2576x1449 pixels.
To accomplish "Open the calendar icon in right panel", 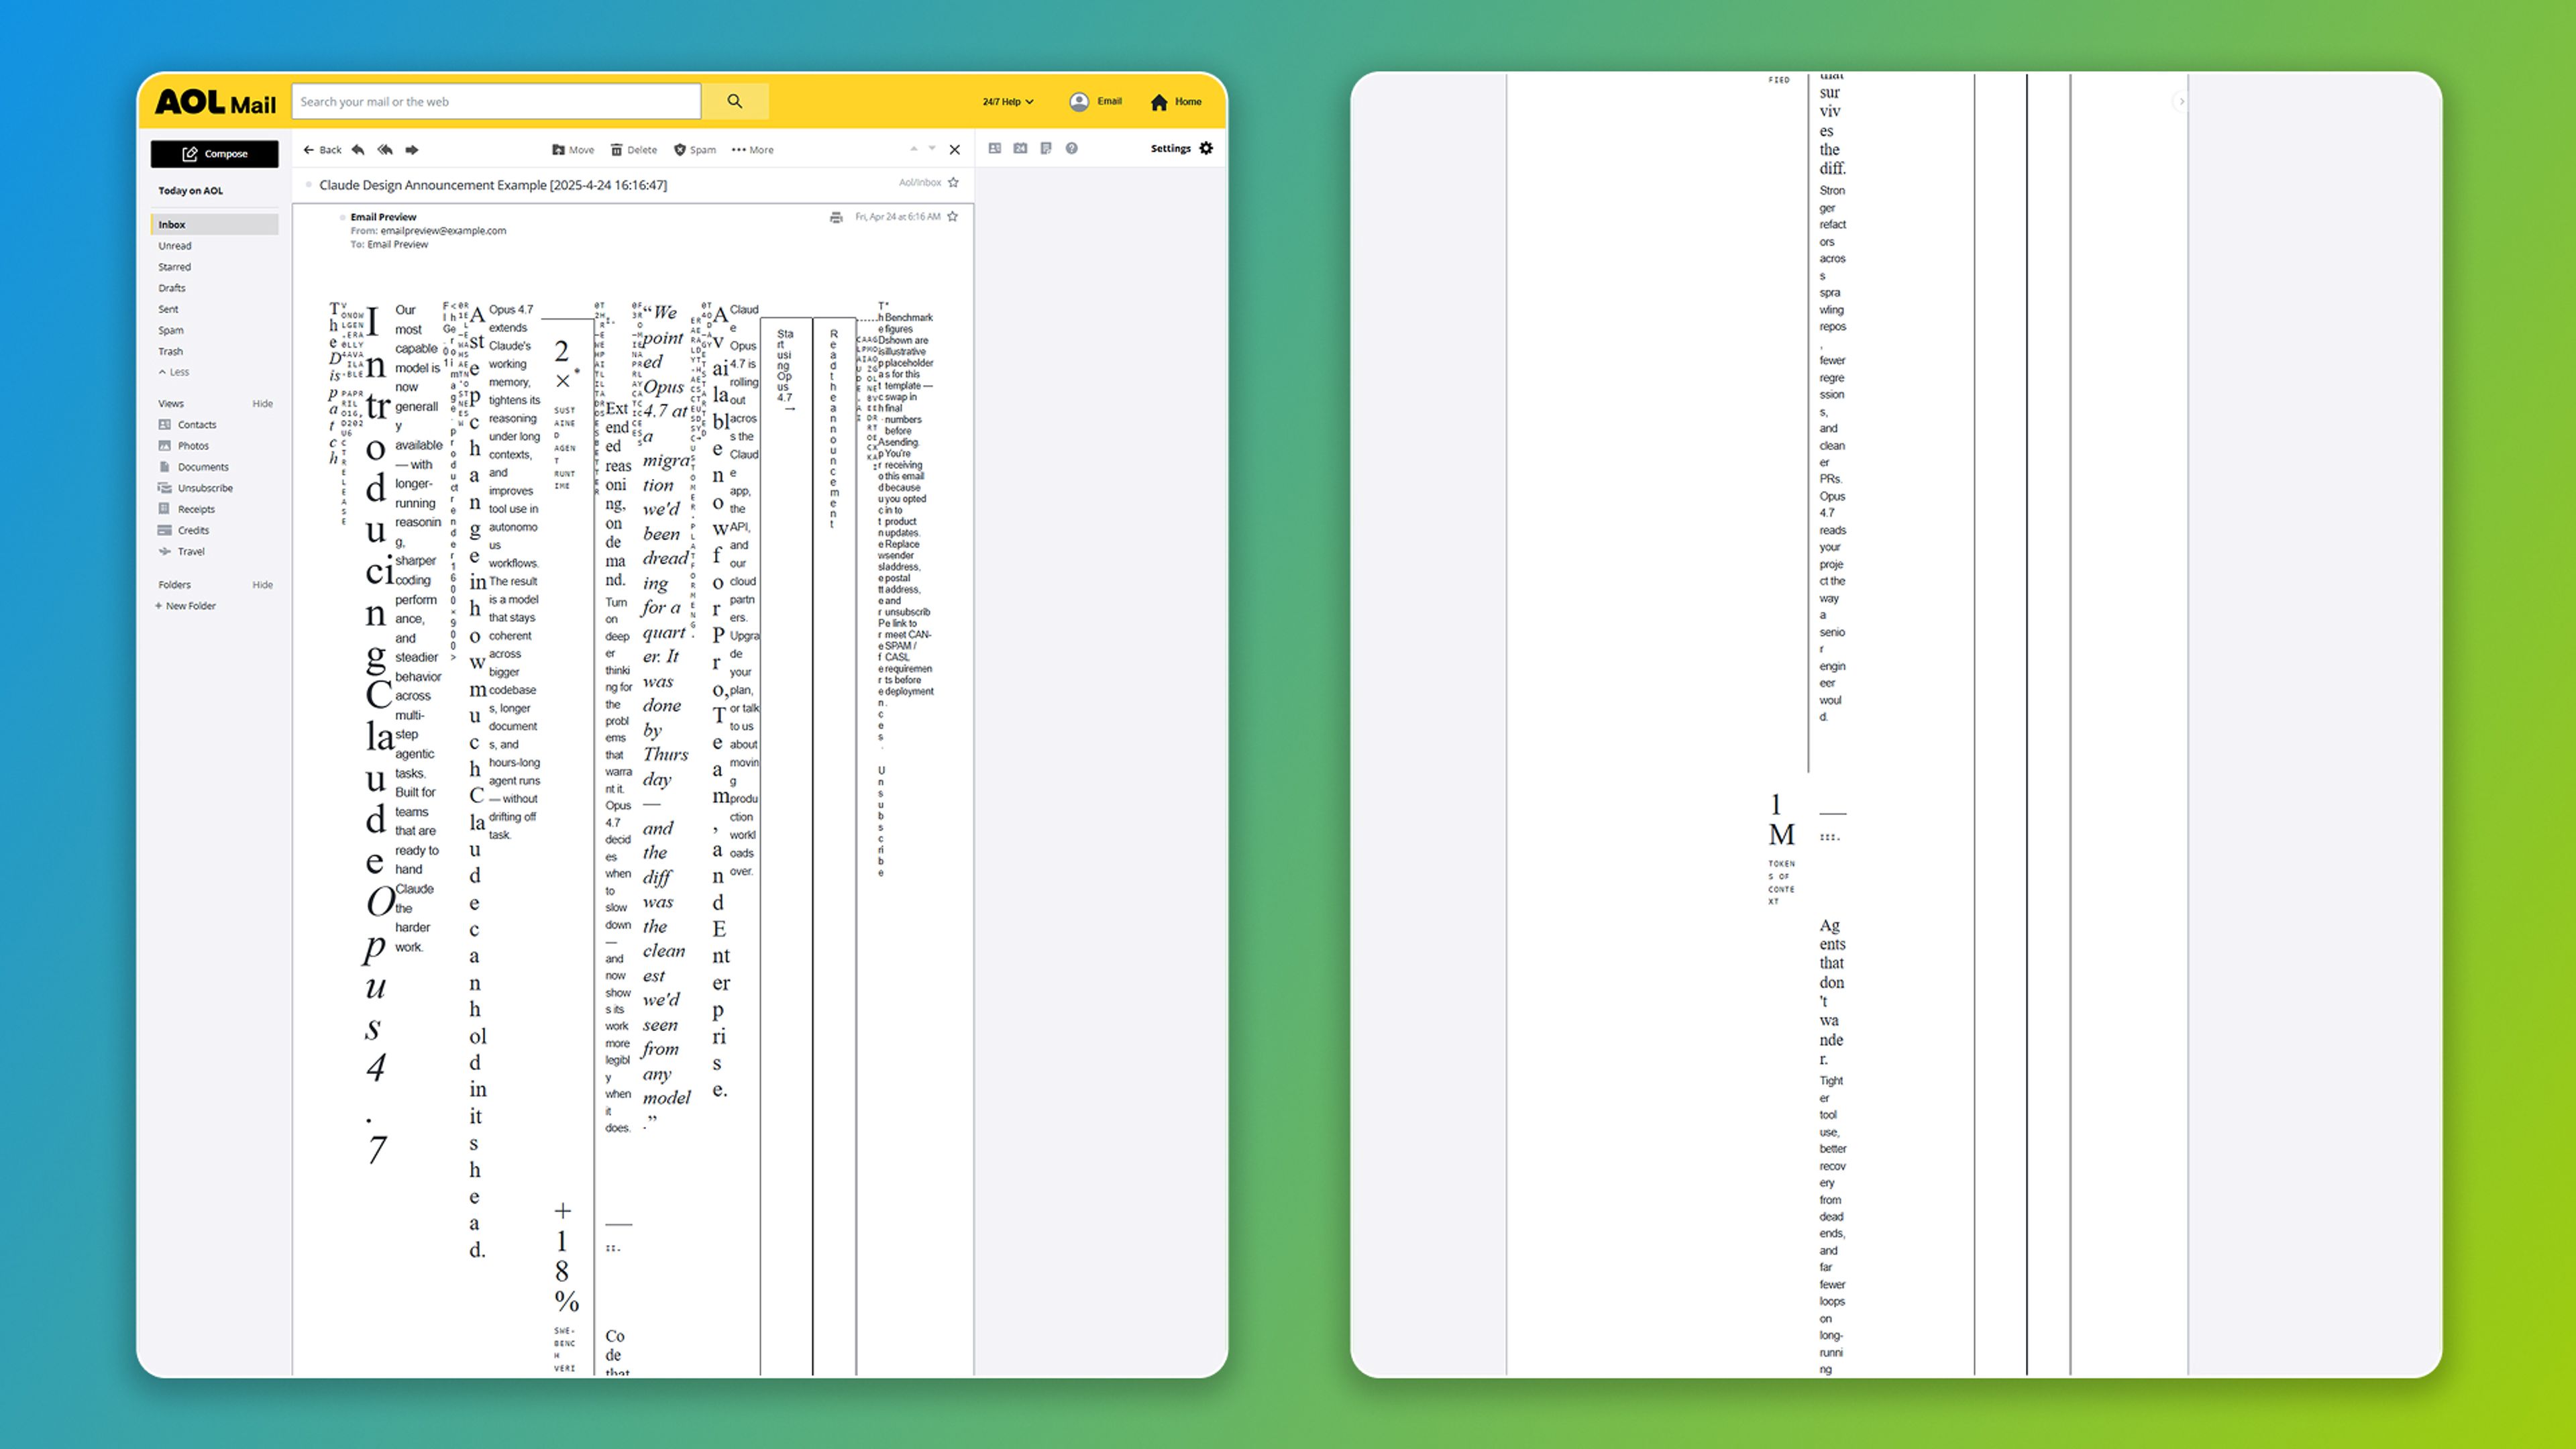I will (1020, 148).
